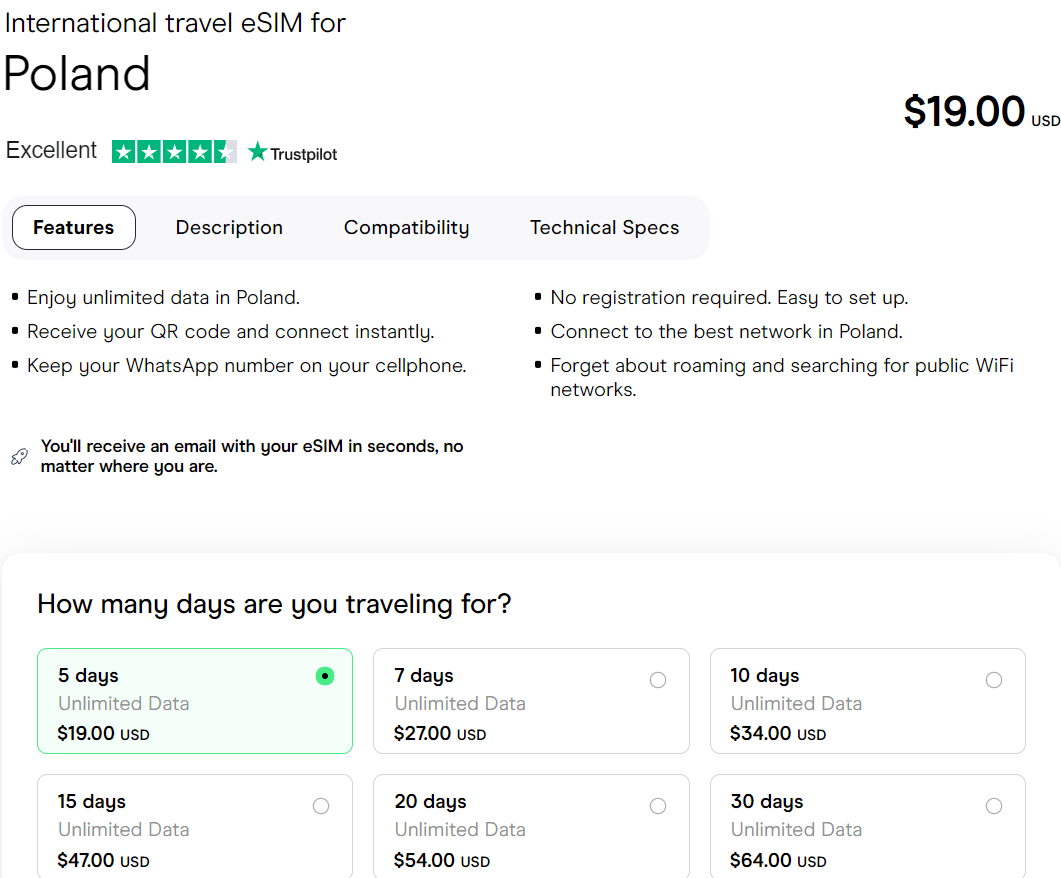Click the Excellent rating text

(52, 151)
